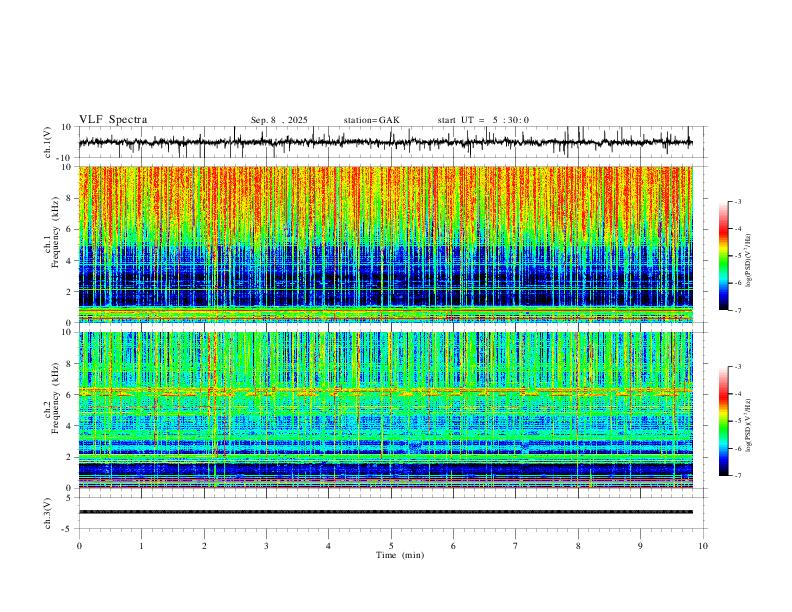792x612 pixels.
Task: Click the "station=GAK" header label
Action: tap(371, 120)
